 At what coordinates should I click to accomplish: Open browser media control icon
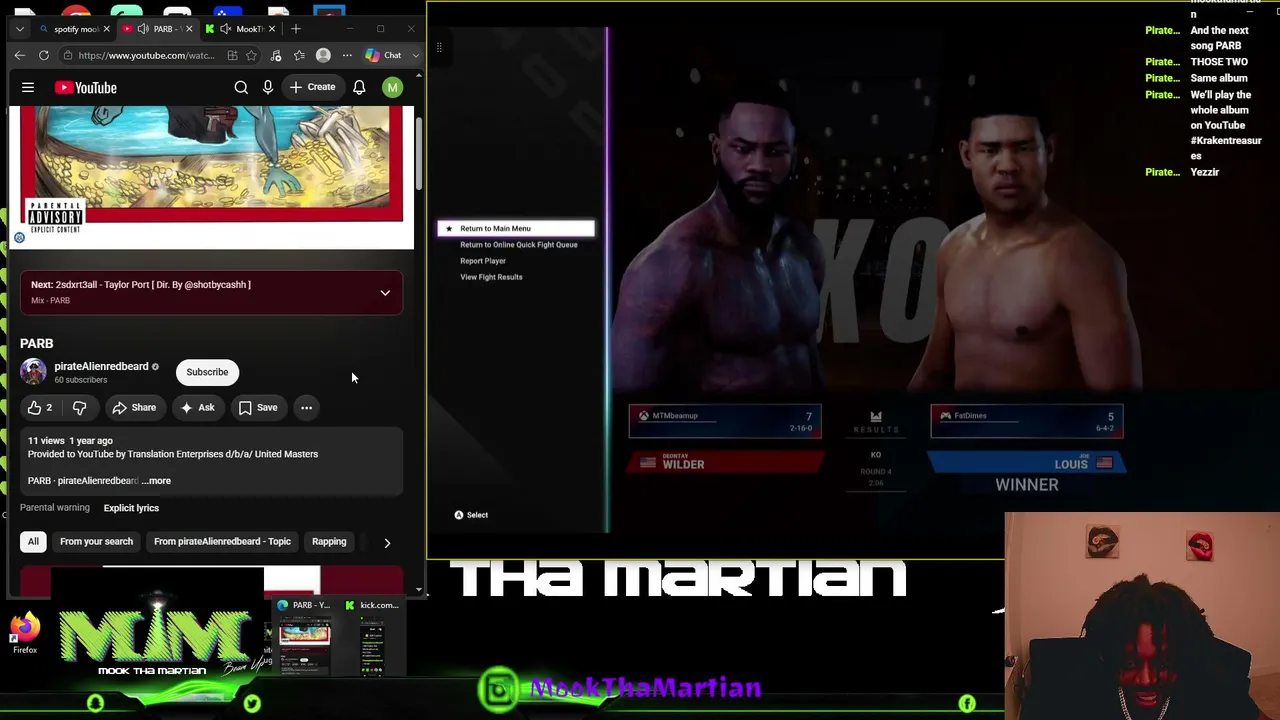276,56
